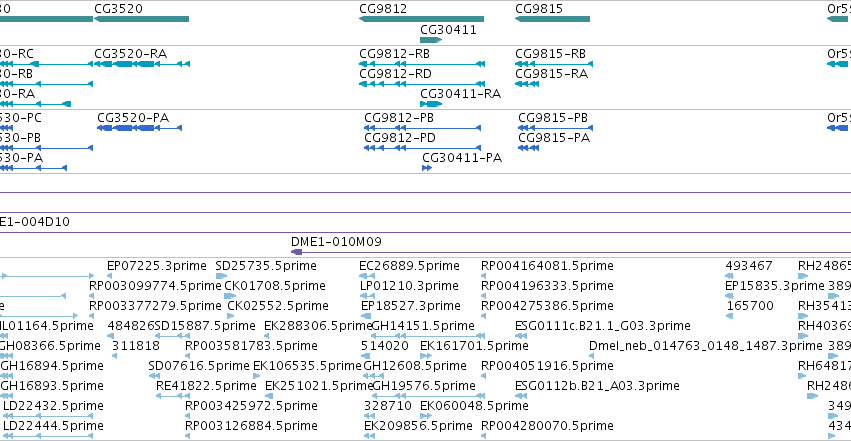The image size is (851, 441).
Task: Select the ESG0111c.B21.1_G03.3prime feature
Action: (602, 325)
